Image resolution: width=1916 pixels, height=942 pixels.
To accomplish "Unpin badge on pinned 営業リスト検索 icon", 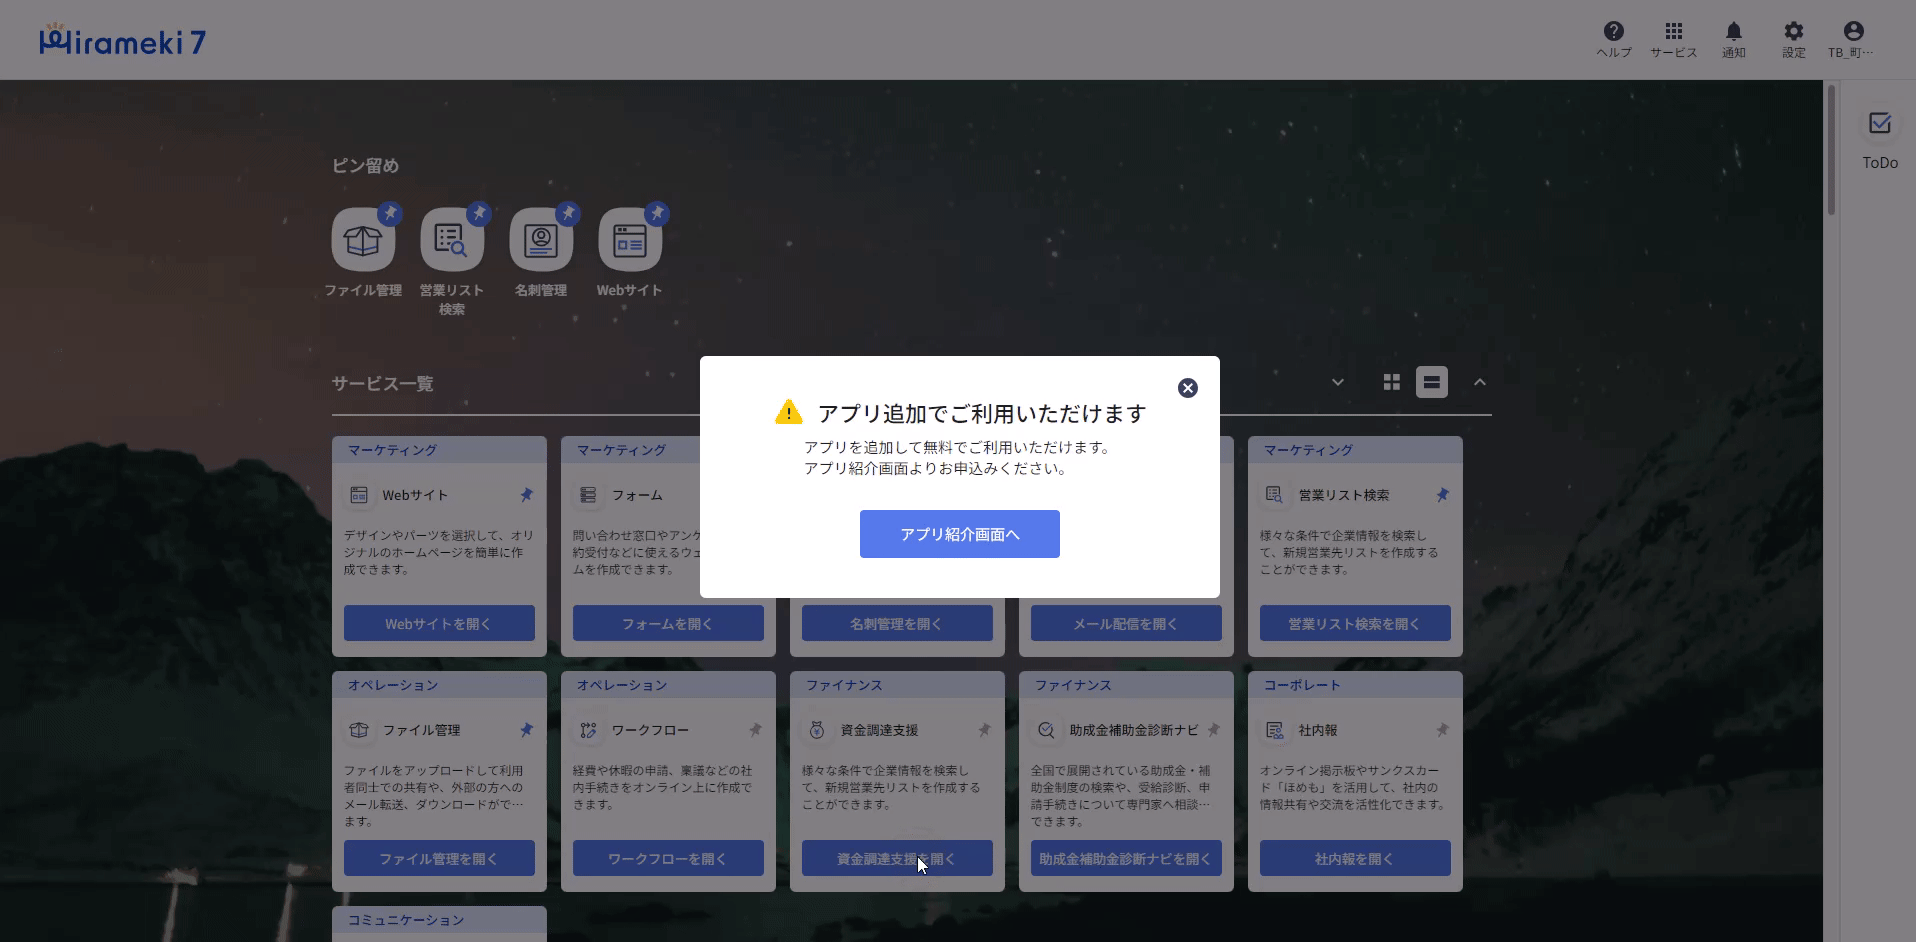I will click(x=479, y=213).
